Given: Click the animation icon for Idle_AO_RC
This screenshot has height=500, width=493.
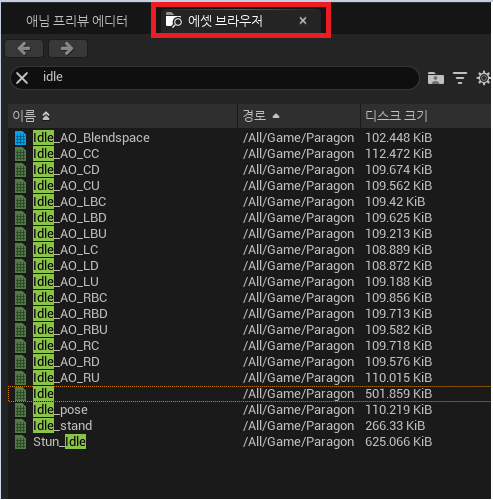Looking at the screenshot, I should click(x=20, y=346).
